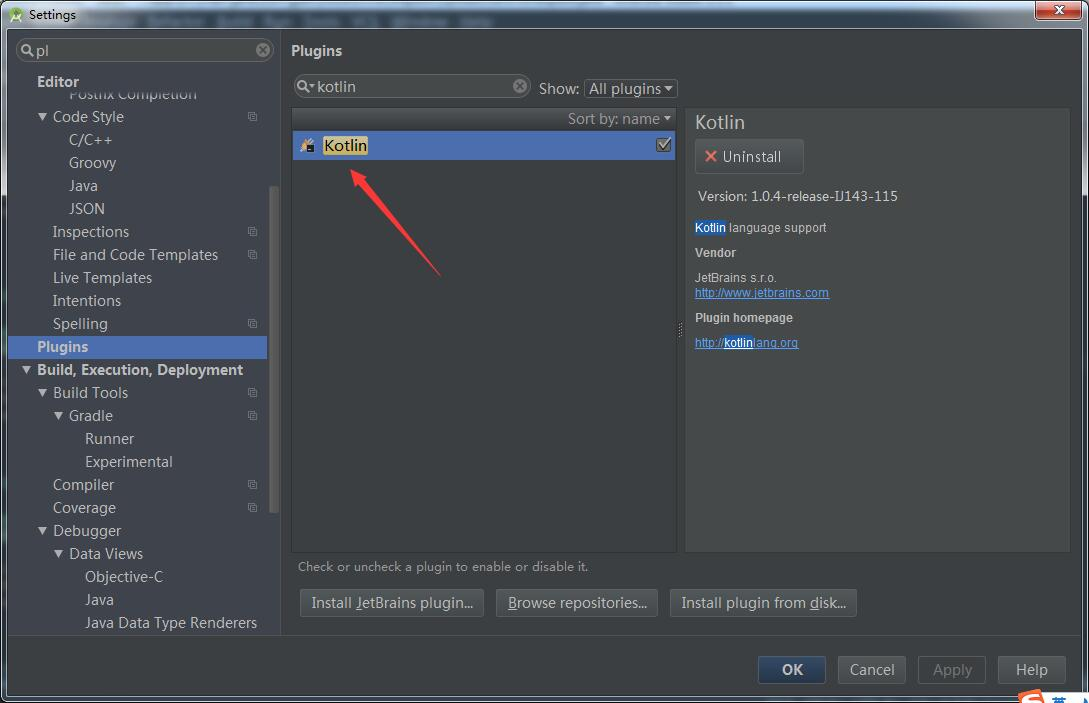Screen dimensions: 1089x703
Task: Click project-level icon beside Spelling
Action: click(252, 323)
